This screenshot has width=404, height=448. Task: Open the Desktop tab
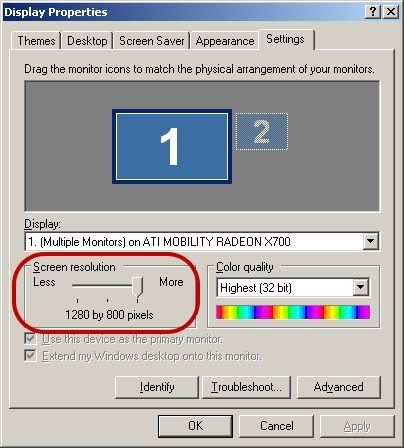point(87,41)
